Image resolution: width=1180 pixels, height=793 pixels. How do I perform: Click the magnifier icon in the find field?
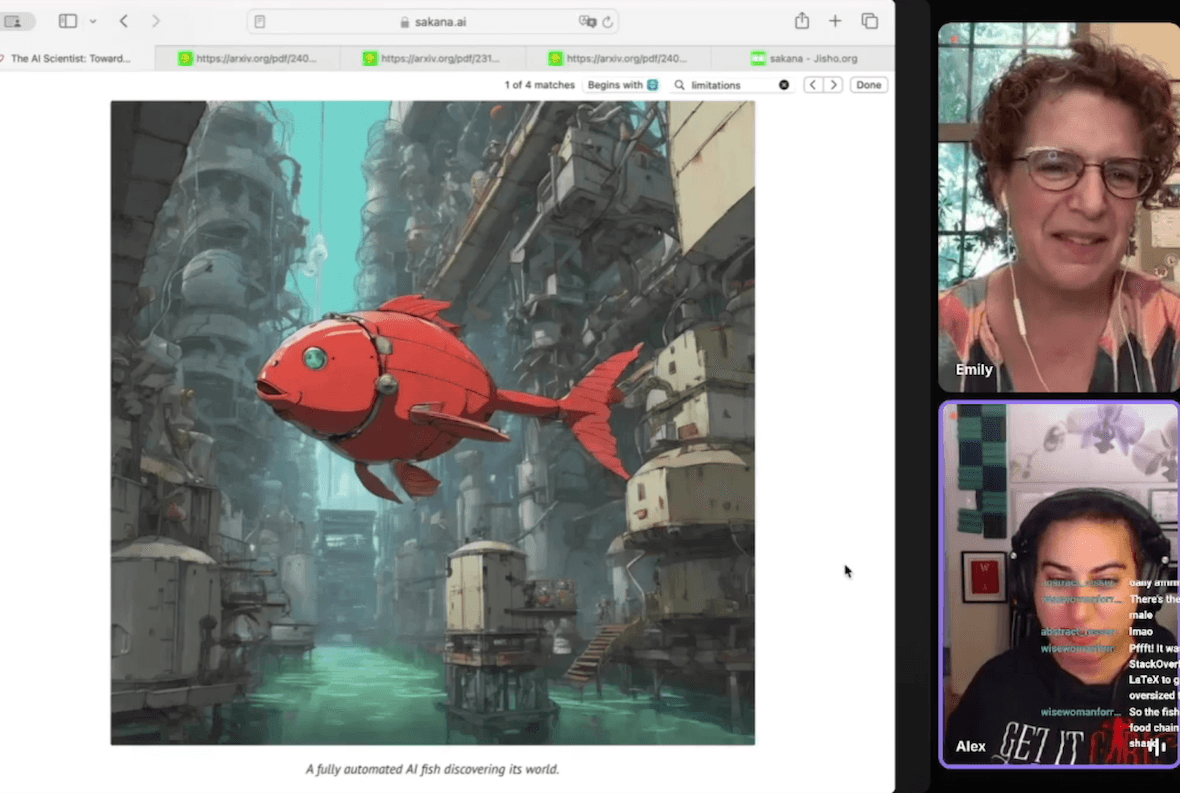(680, 85)
